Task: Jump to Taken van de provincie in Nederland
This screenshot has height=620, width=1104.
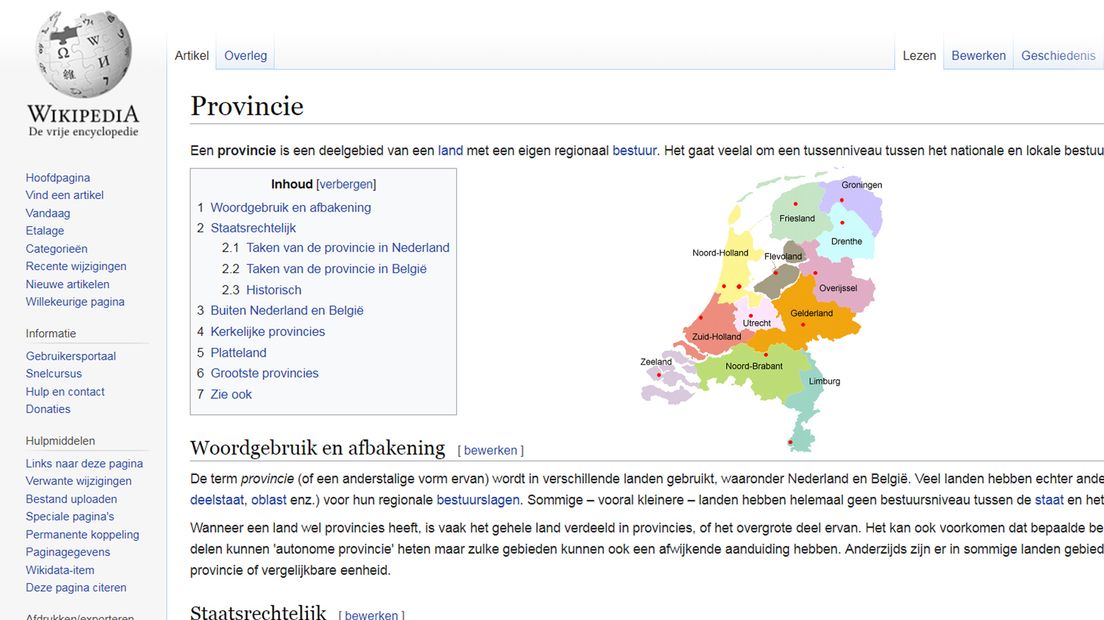Action: click(348, 248)
